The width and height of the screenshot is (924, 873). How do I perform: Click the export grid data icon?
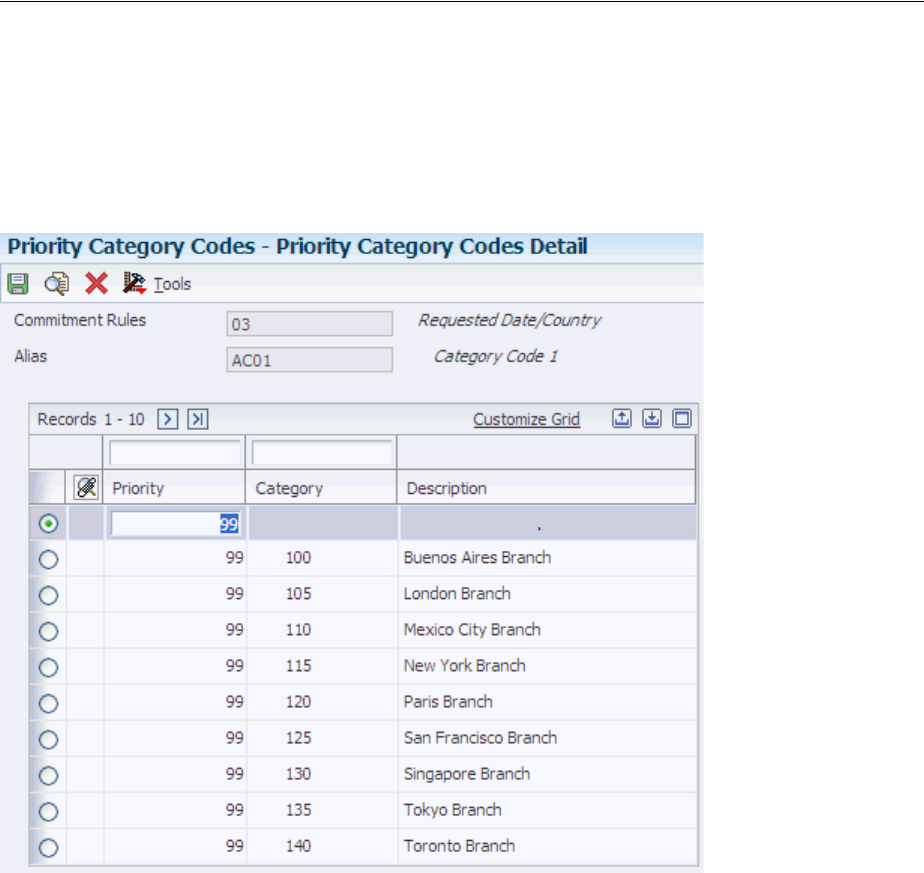click(x=621, y=420)
